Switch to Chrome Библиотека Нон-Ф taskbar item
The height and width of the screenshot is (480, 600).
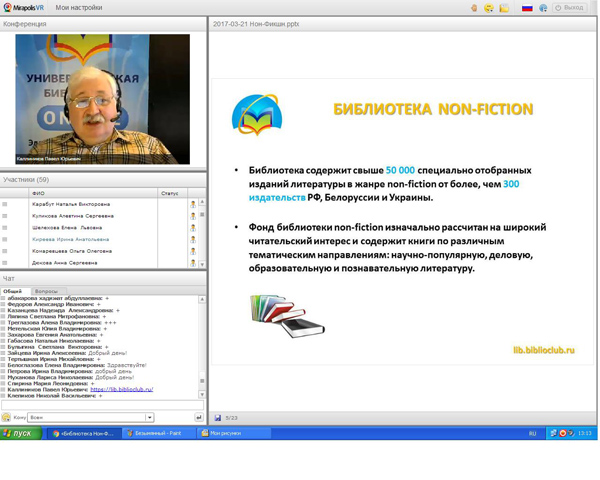click(84, 433)
